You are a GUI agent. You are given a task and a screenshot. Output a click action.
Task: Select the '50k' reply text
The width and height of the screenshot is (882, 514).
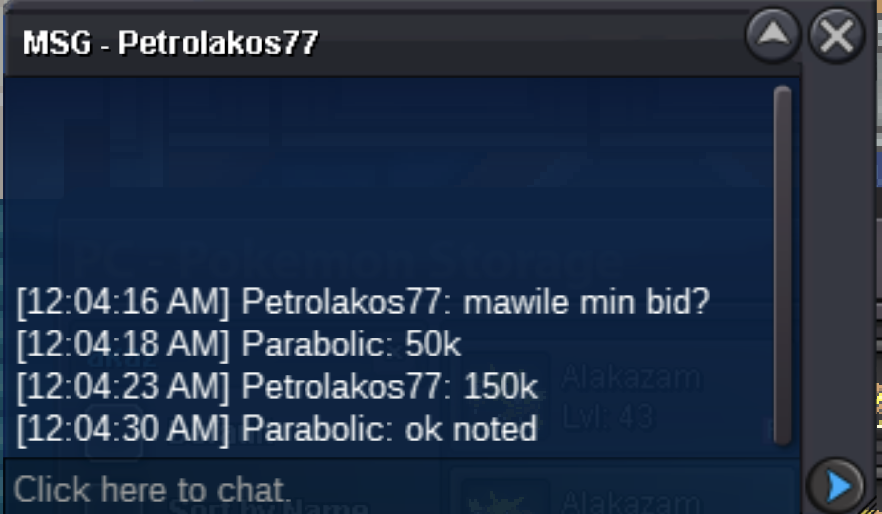pos(433,344)
